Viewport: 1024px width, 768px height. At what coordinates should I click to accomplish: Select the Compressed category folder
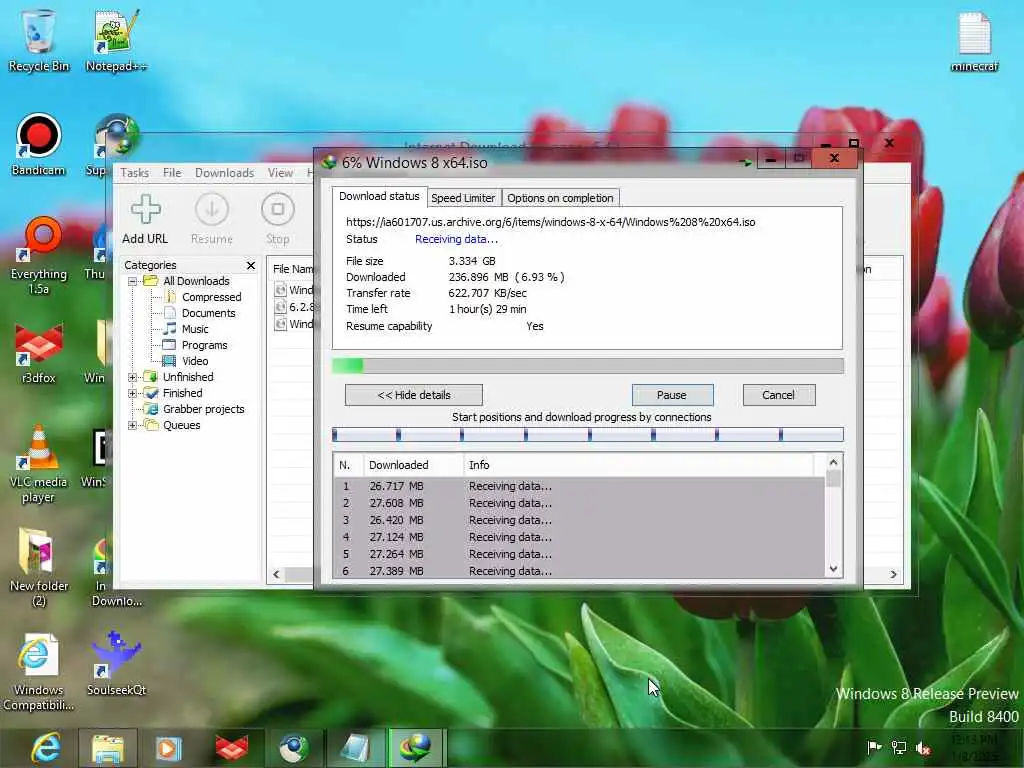(x=211, y=297)
